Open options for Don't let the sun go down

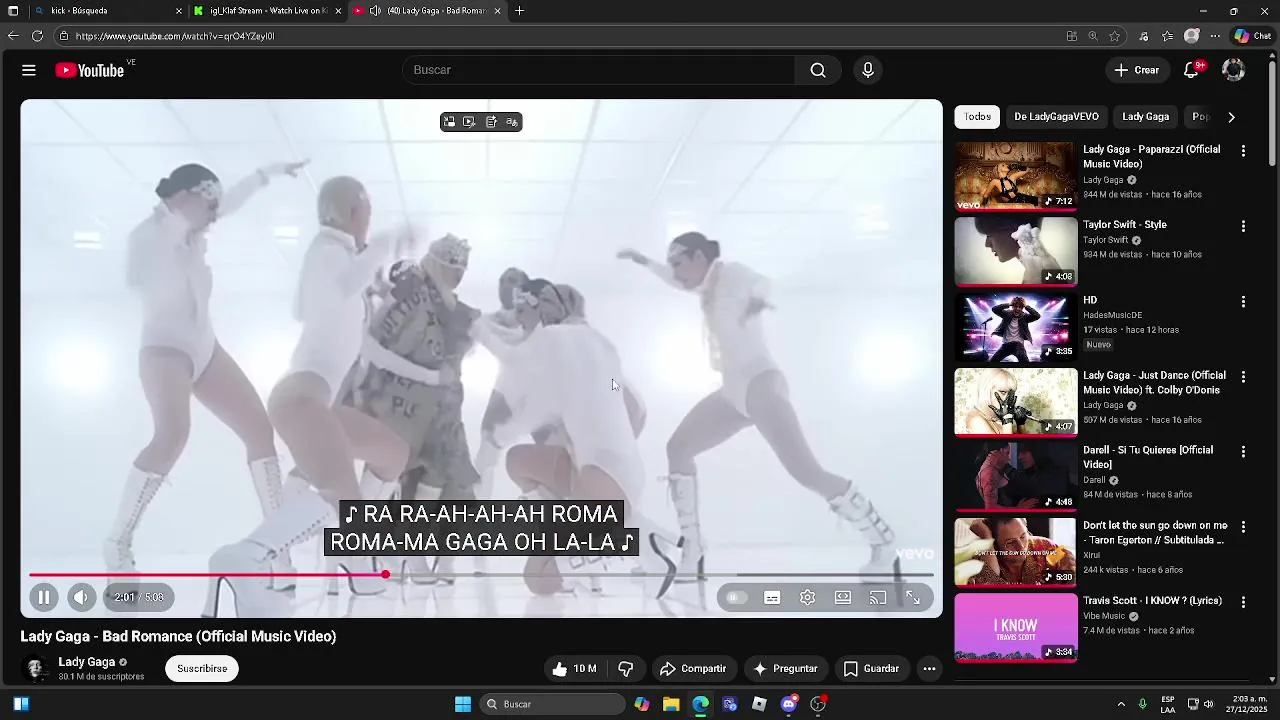(x=1243, y=527)
